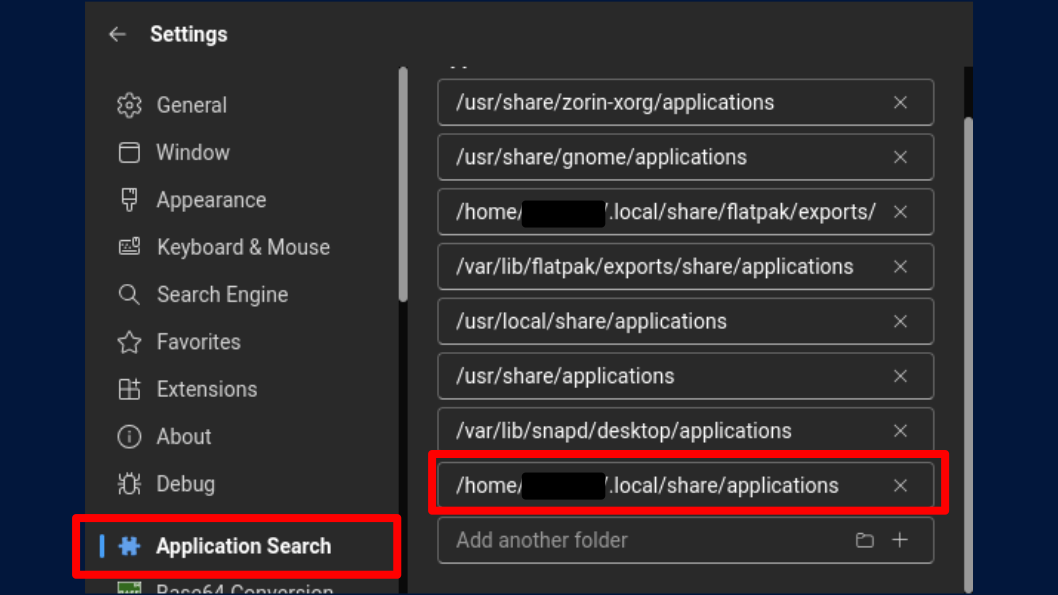Remove the /usr/share/zorin-xorg/applications folder

pos(900,103)
